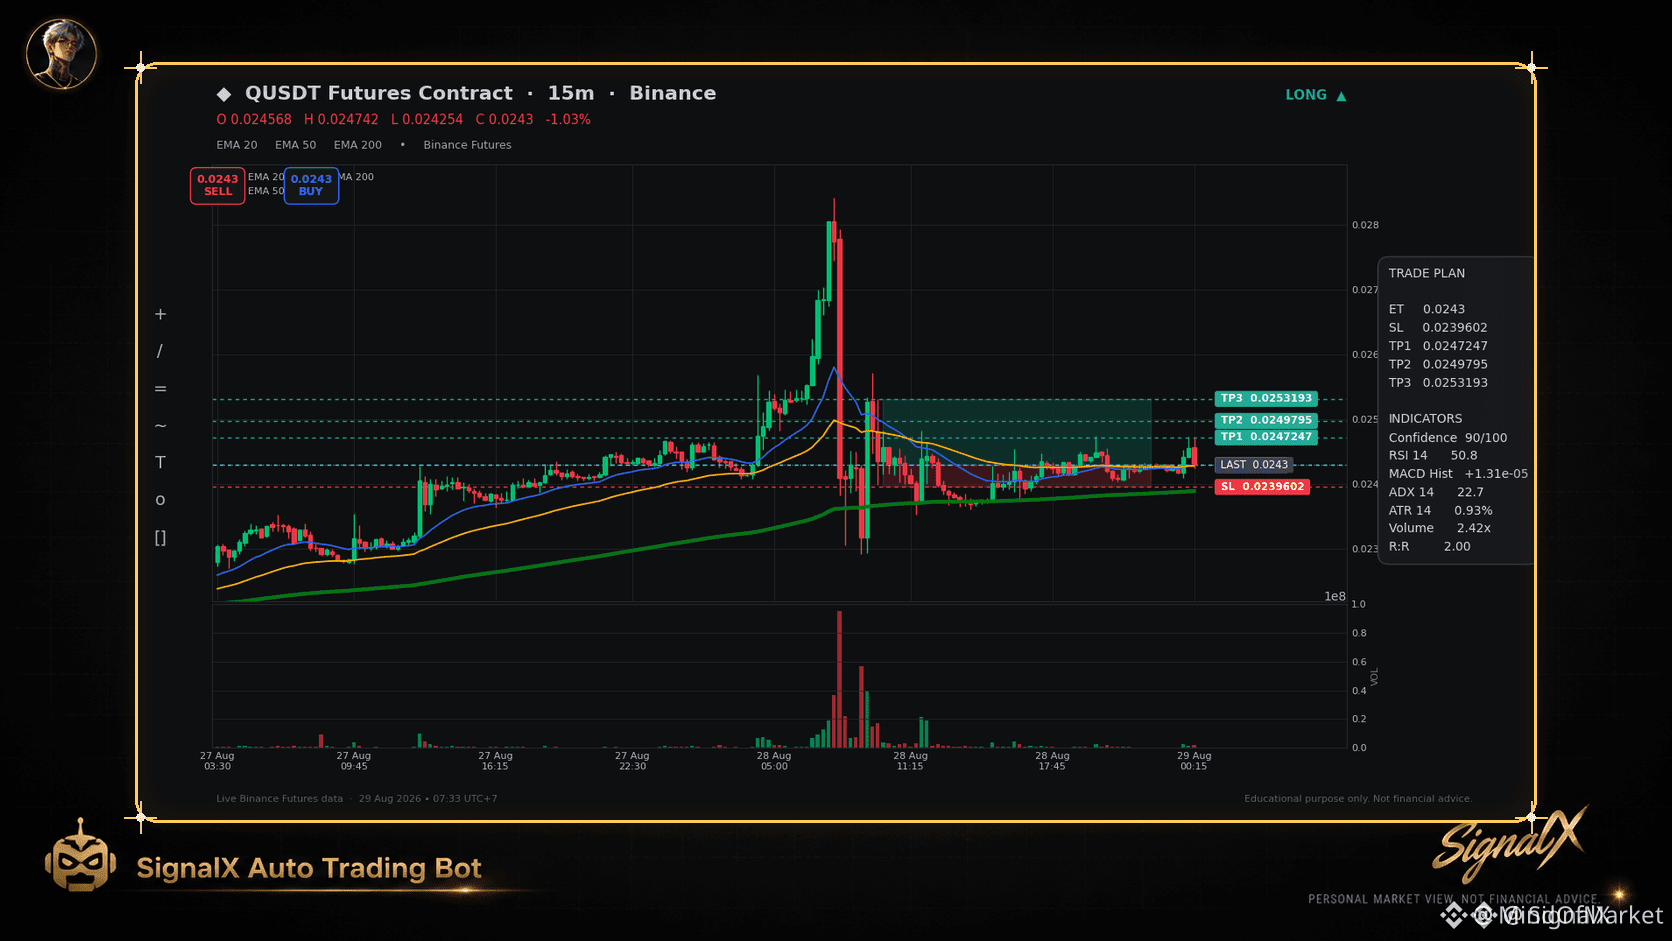Click the tallest red volume spike bar
Image resolution: width=1672 pixels, height=941 pixels.
(839, 679)
